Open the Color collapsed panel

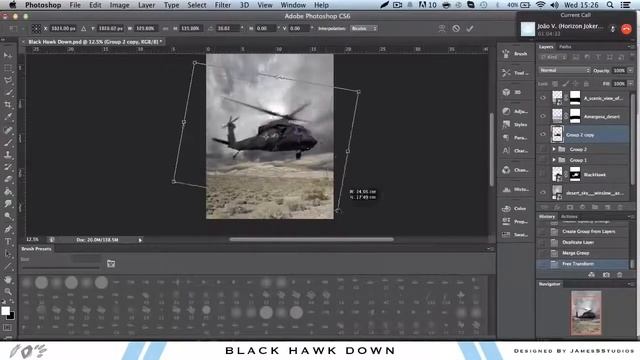tap(515, 209)
